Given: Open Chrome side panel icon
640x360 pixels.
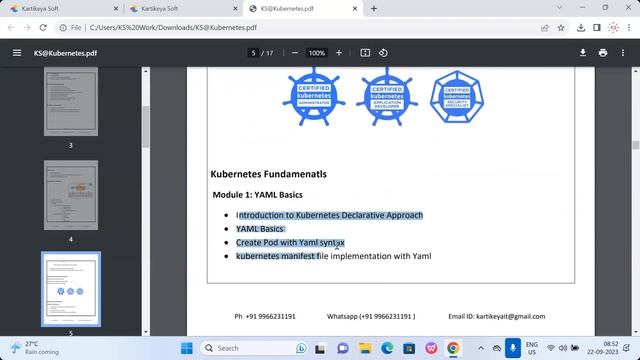Looking at the screenshot, I should (x=597, y=28).
